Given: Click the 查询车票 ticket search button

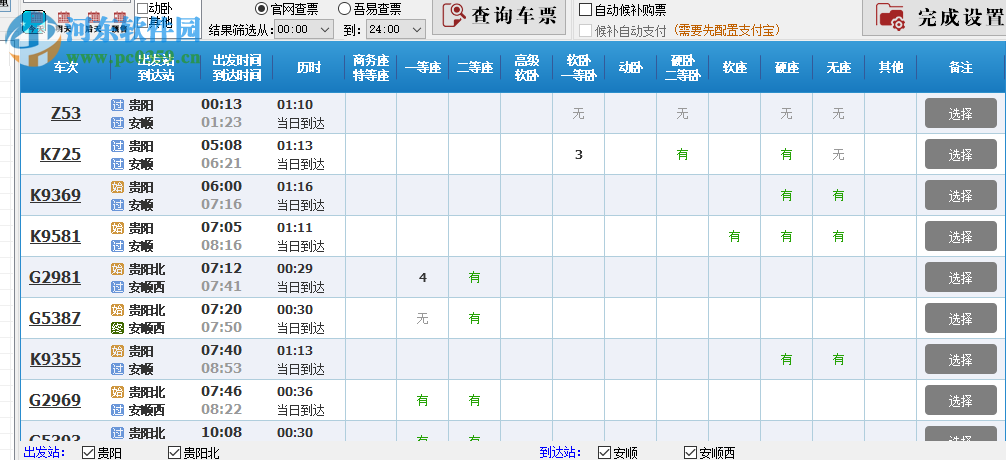Looking at the screenshot, I should pos(499,16).
